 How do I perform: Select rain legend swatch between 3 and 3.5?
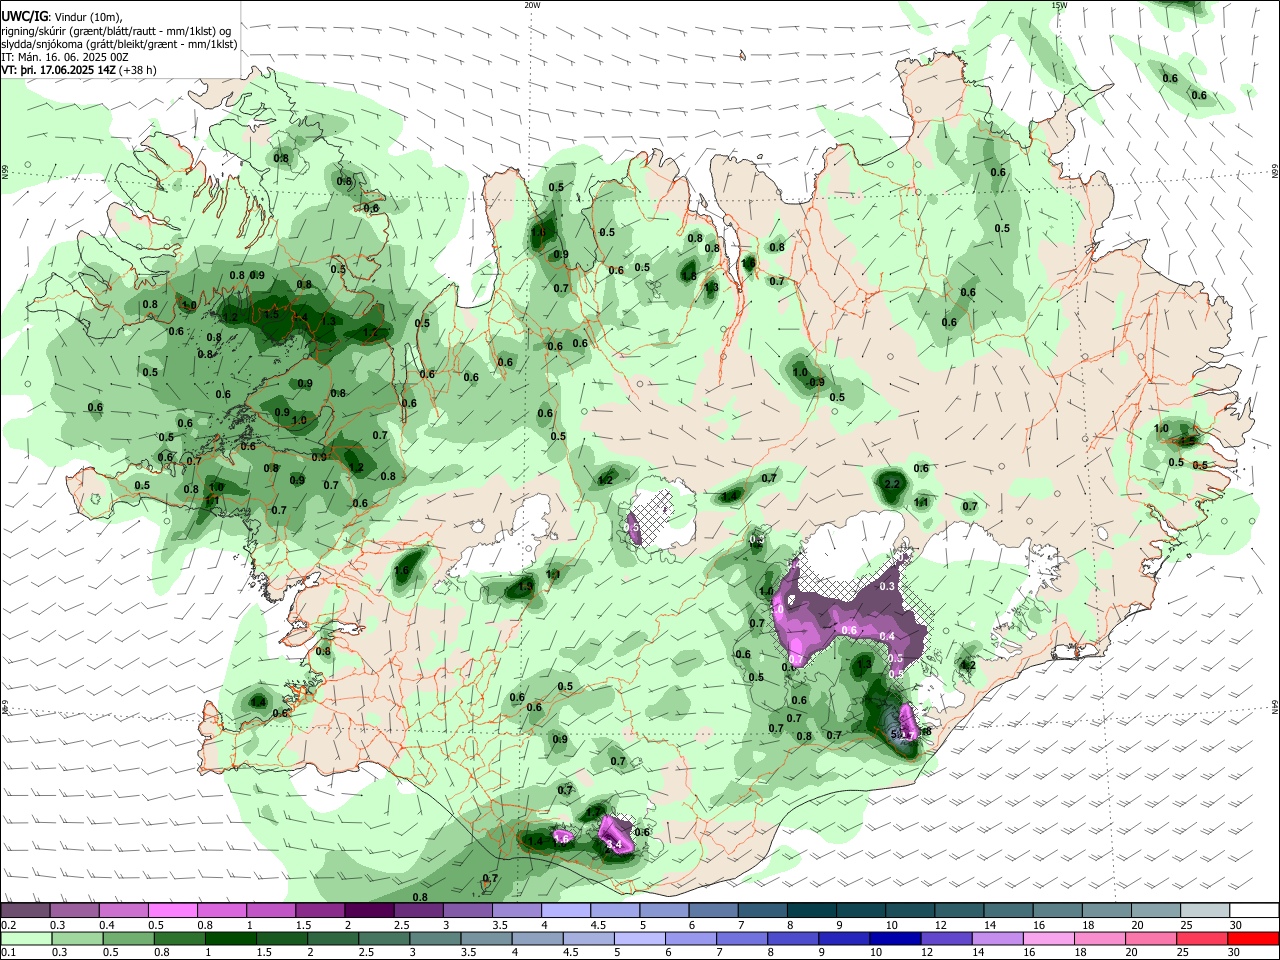click(435, 938)
